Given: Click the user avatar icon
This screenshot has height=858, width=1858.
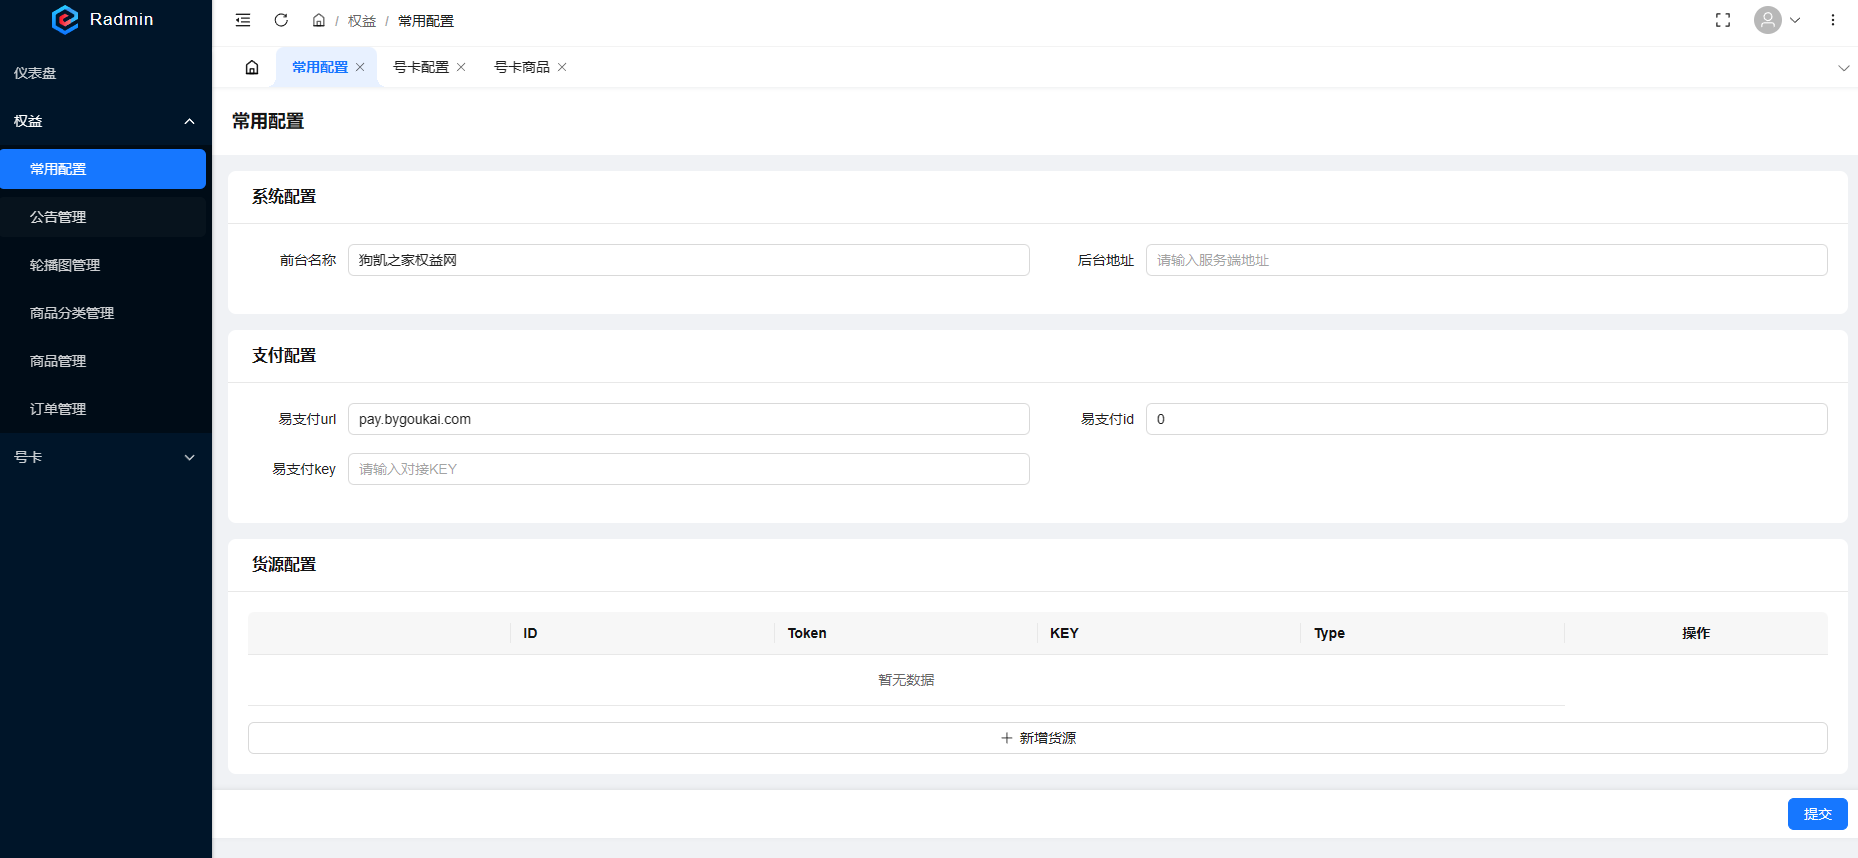Looking at the screenshot, I should pos(1767,20).
